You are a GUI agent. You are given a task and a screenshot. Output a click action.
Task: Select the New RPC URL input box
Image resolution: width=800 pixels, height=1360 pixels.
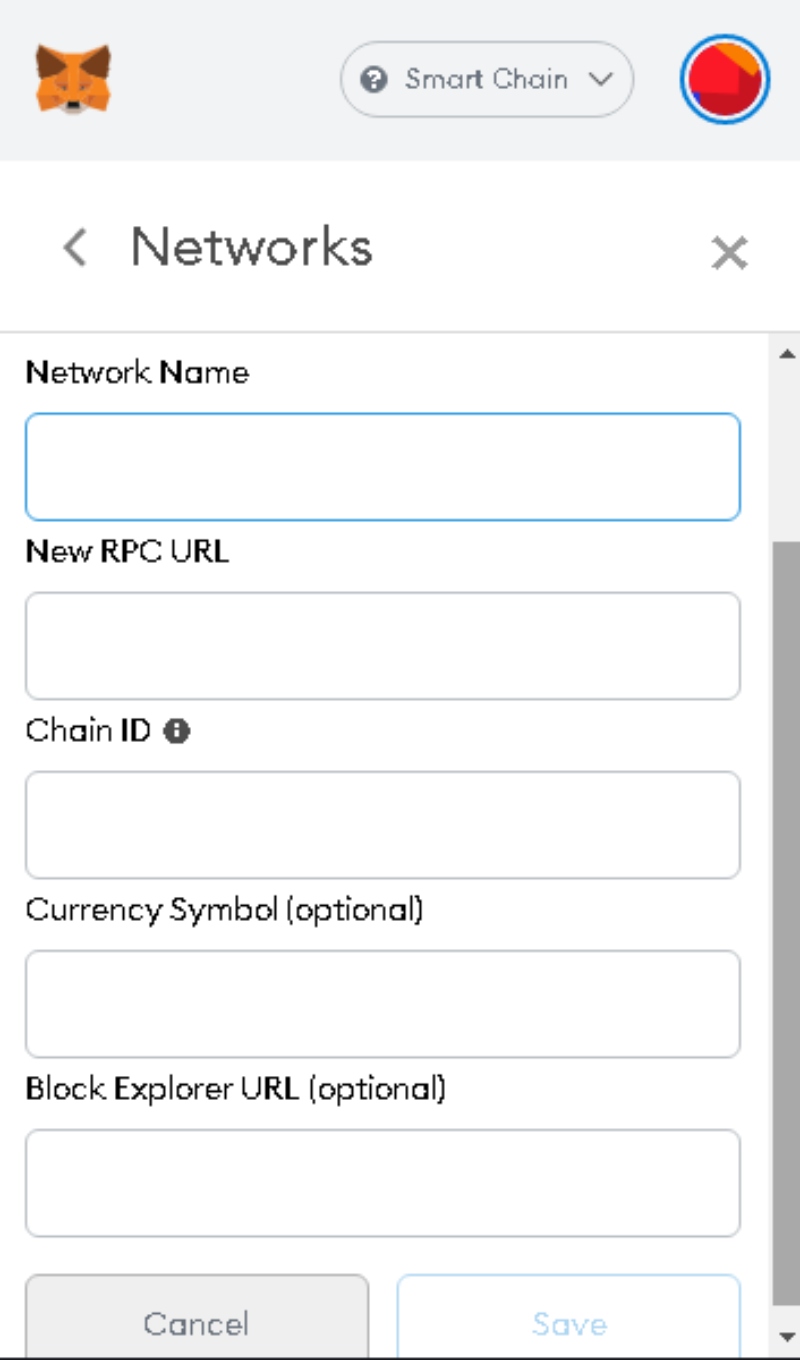pyautogui.click(x=383, y=646)
